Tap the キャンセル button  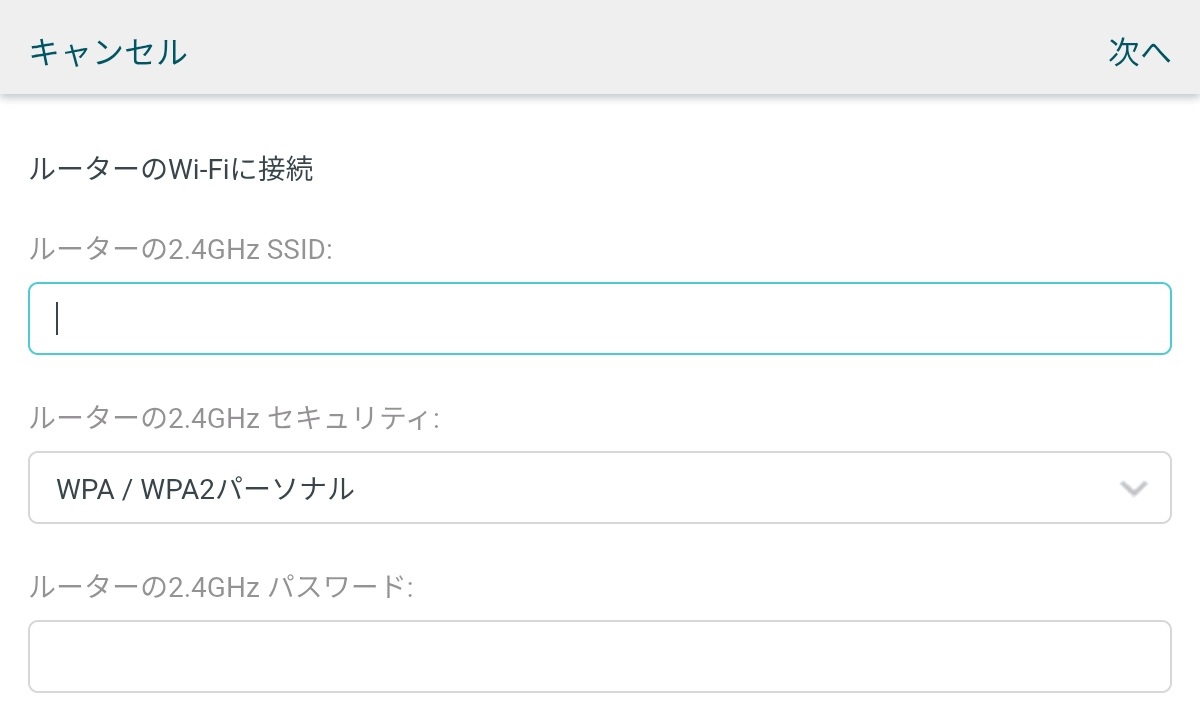pos(108,51)
